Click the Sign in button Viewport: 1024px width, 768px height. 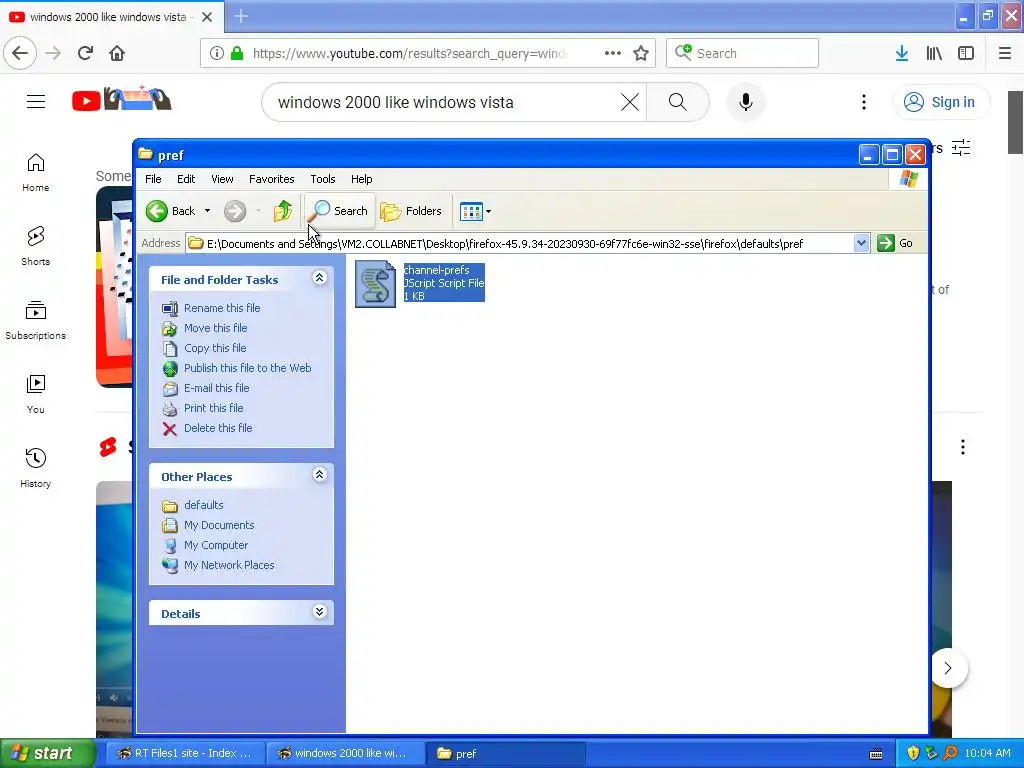coord(940,102)
